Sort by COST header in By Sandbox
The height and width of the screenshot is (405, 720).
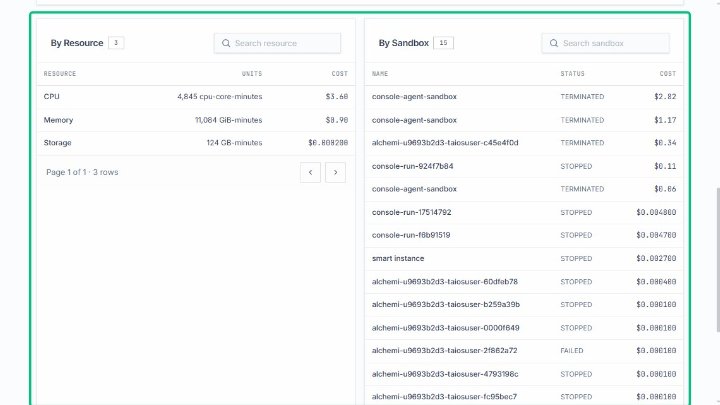(x=668, y=73)
